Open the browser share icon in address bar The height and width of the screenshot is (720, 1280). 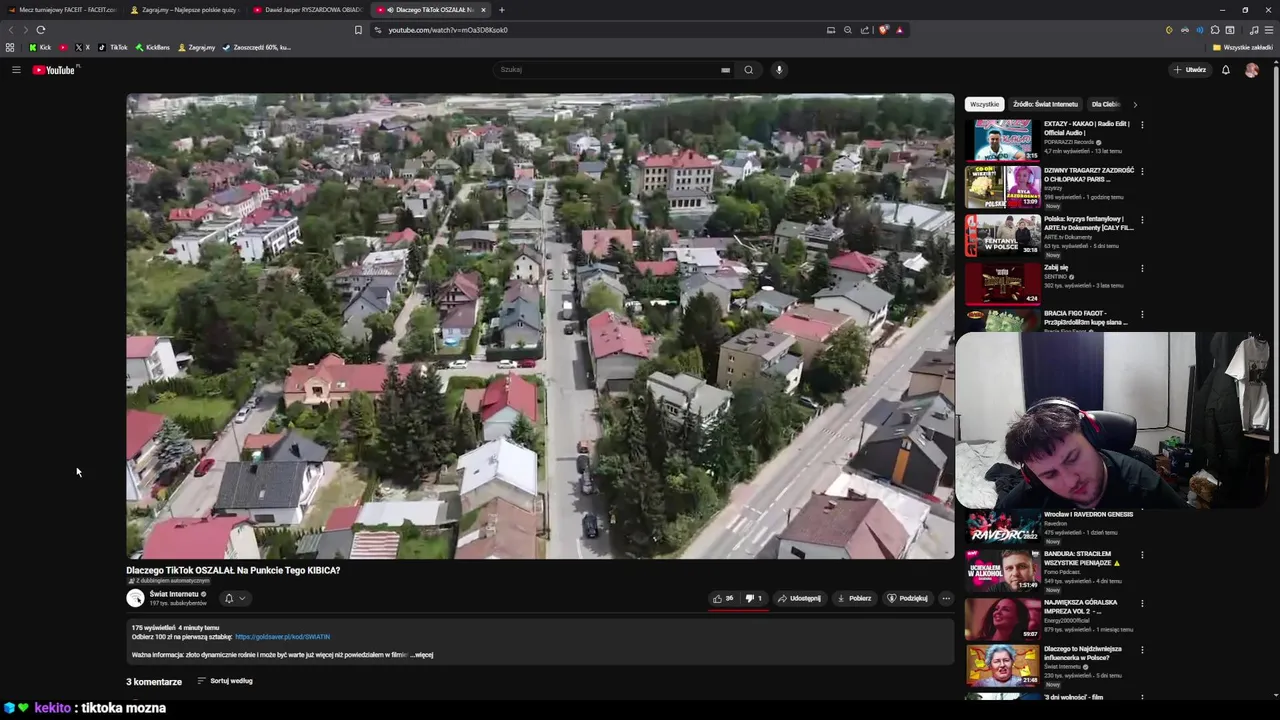[x=865, y=30]
